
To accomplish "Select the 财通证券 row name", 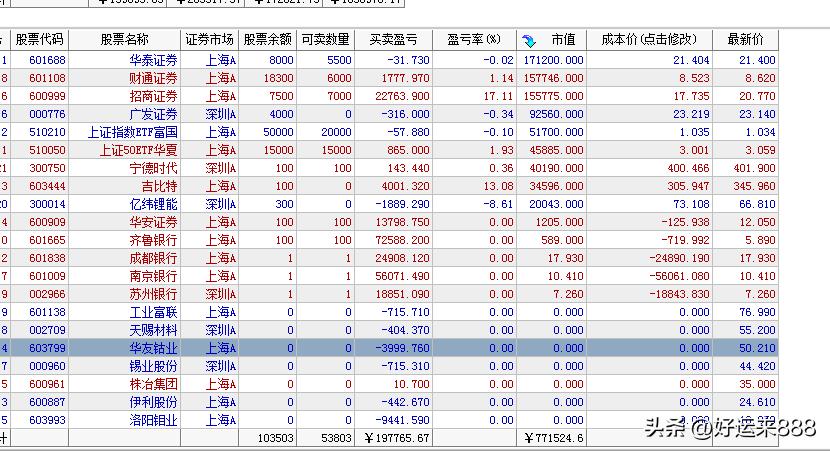I will (154, 78).
